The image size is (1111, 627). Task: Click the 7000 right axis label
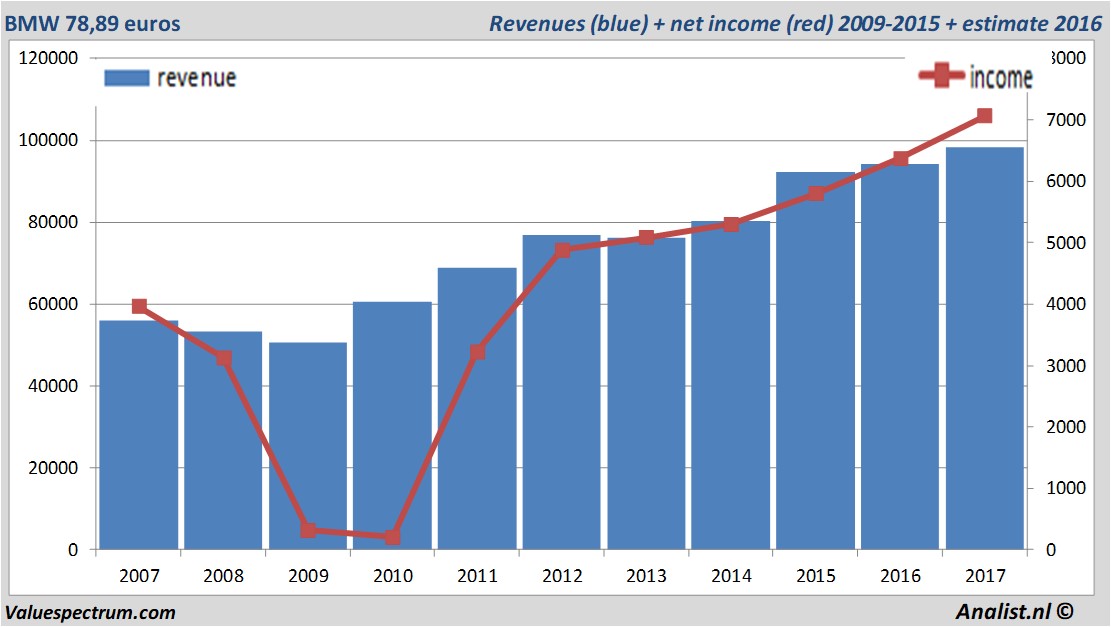point(1066,120)
